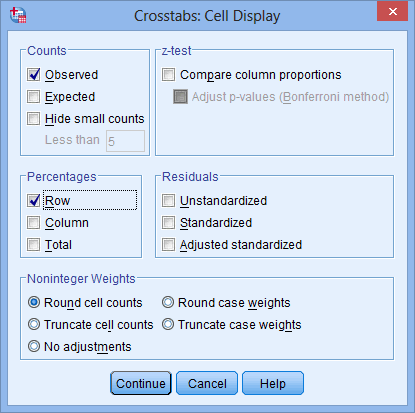The width and height of the screenshot is (415, 413).
Task: Uncheck the Row percentages checkbox
Action: point(34,201)
